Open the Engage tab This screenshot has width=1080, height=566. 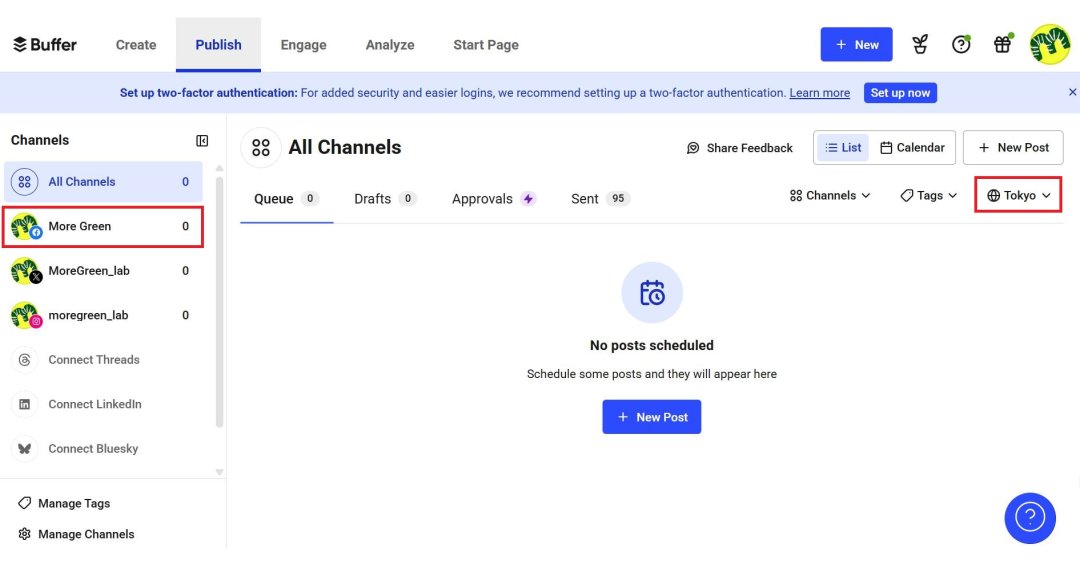303,45
